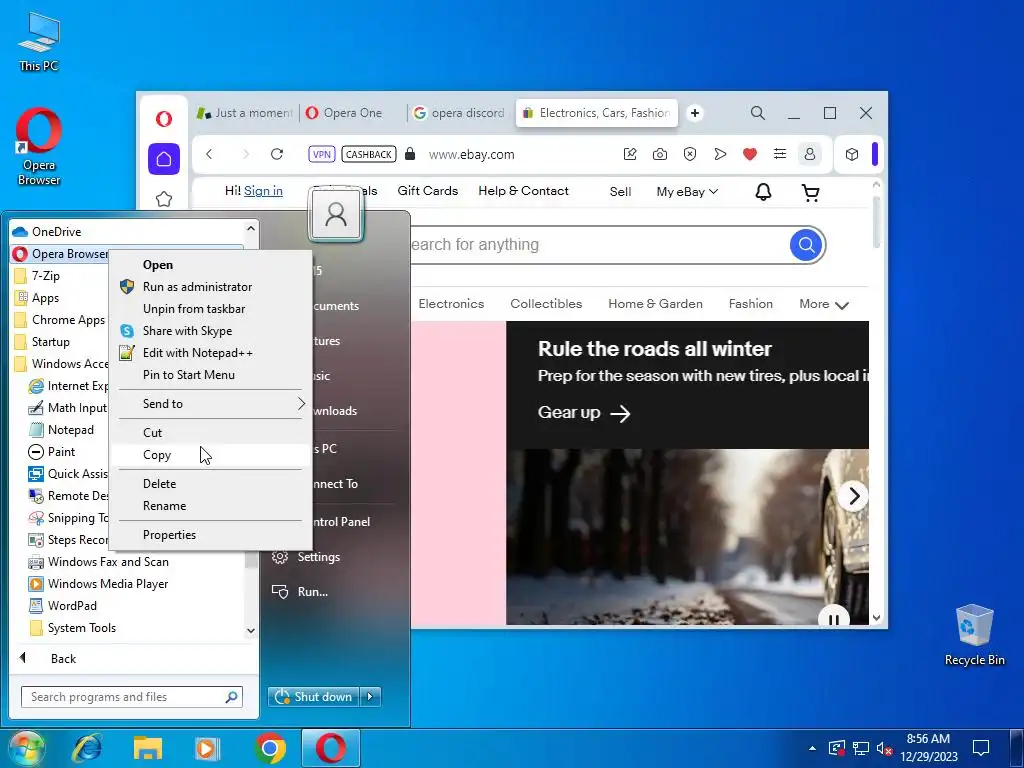Open eBay notifications bell

click(763, 192)
